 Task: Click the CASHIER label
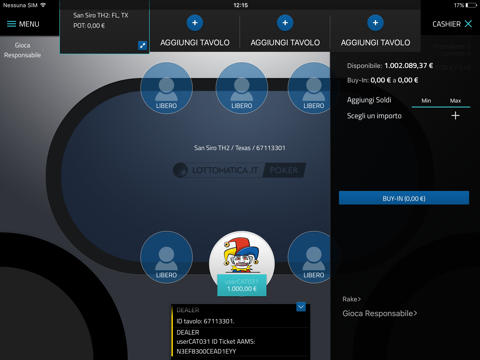[x=446, y=24]
